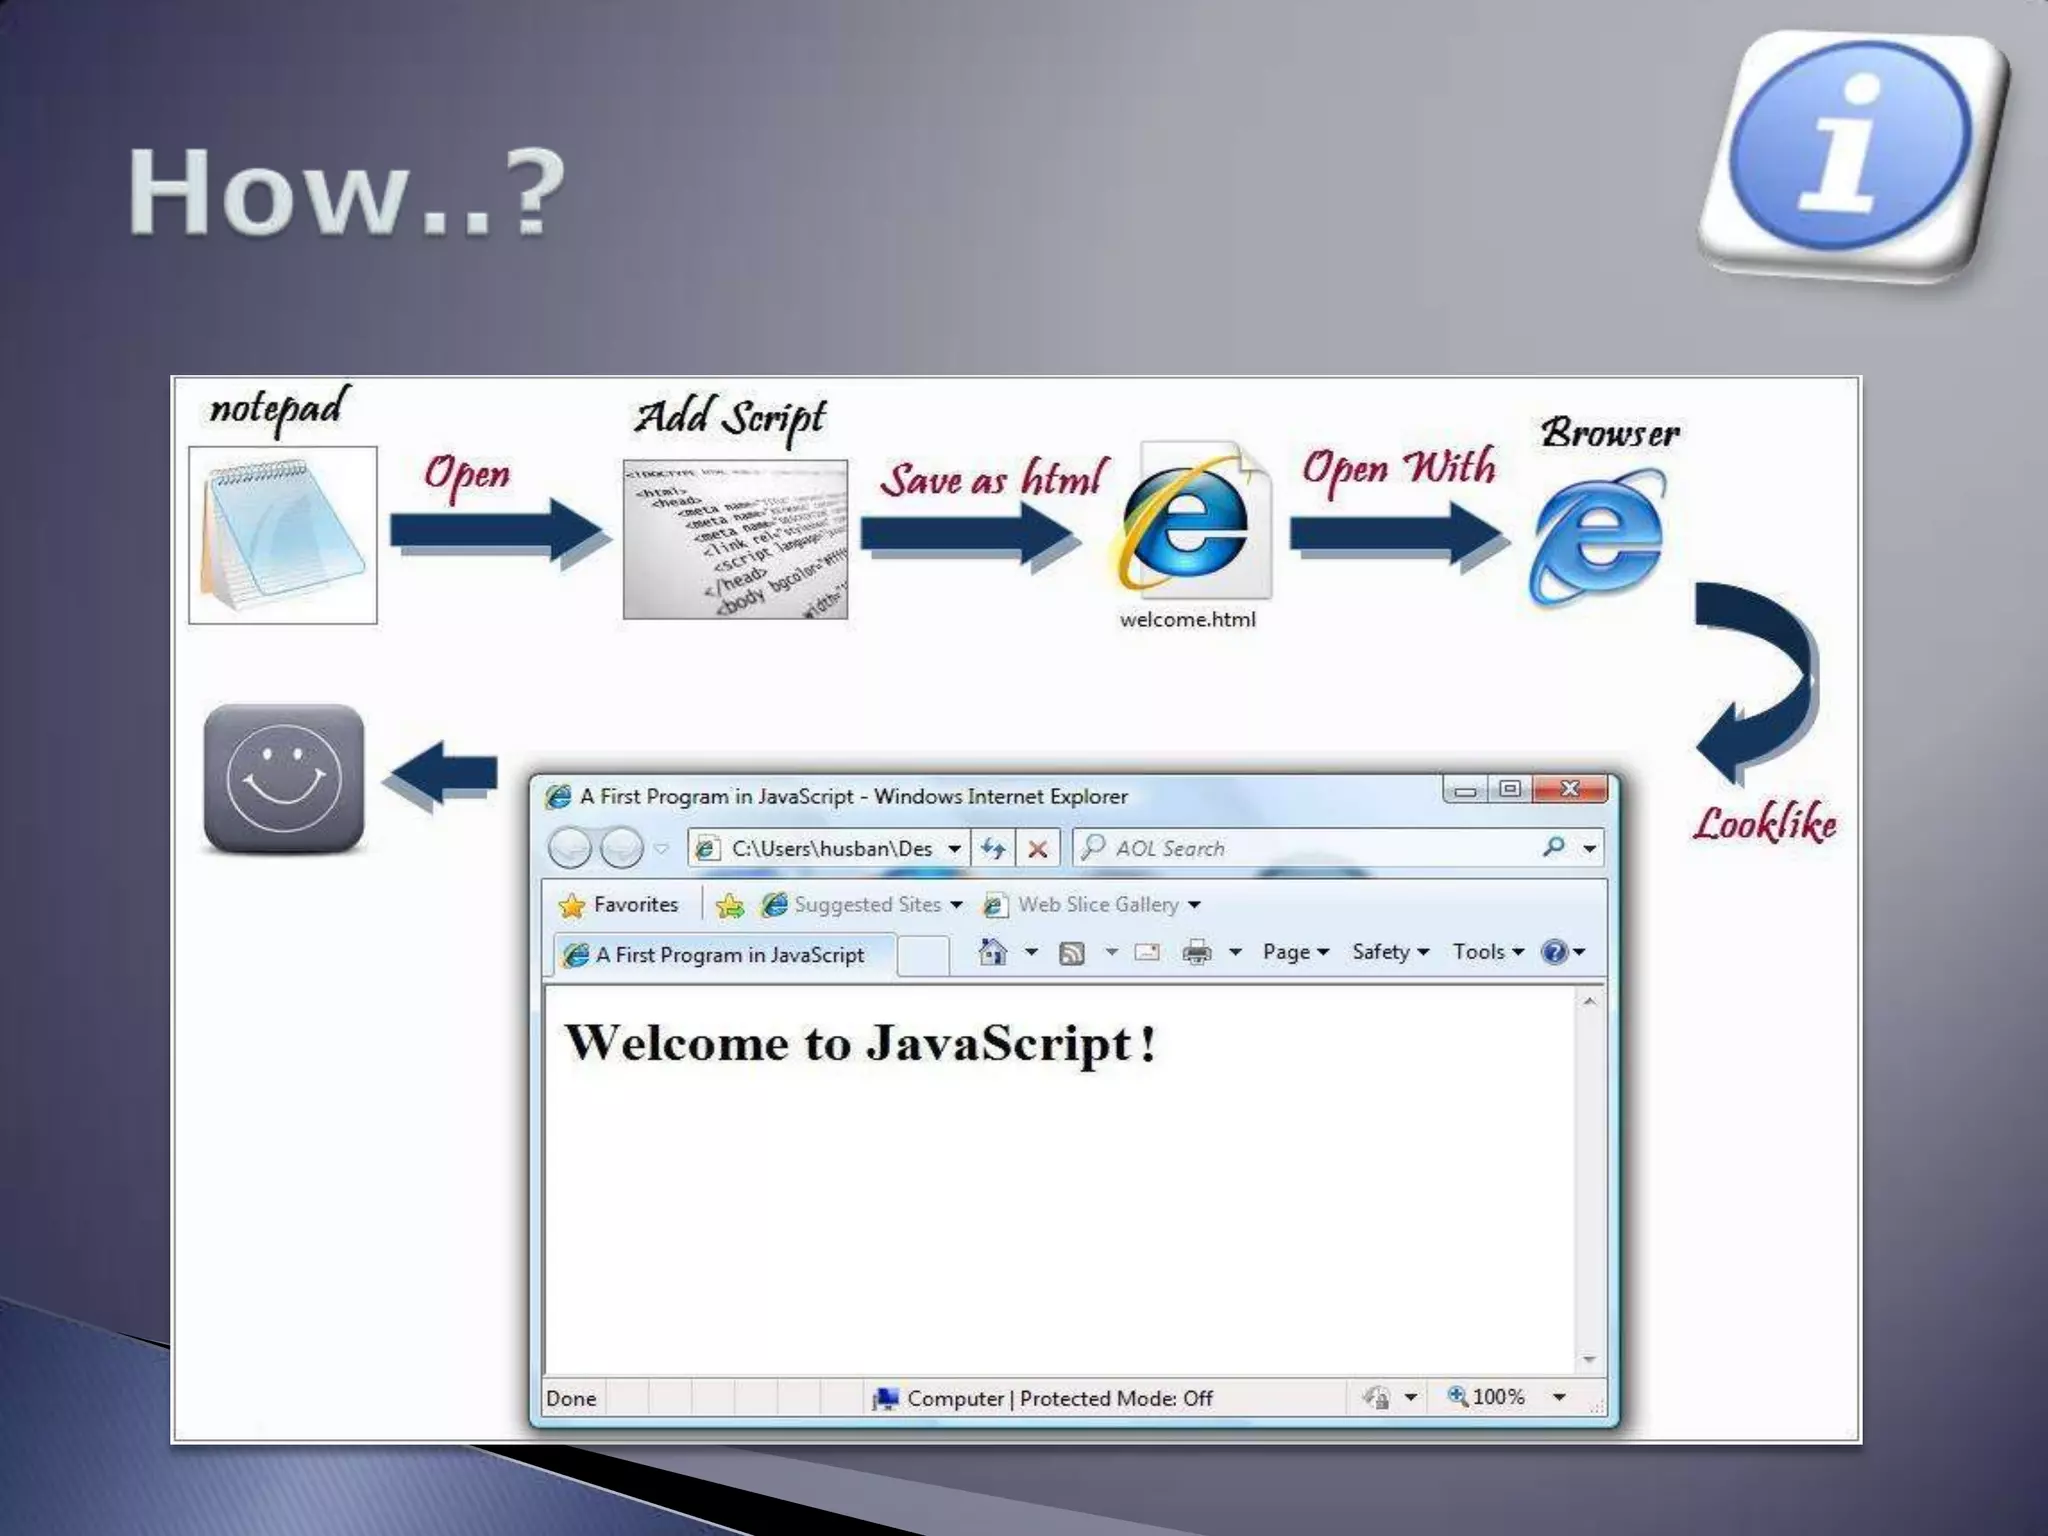Click the search magnifier icon in AOL Search

1553,847
